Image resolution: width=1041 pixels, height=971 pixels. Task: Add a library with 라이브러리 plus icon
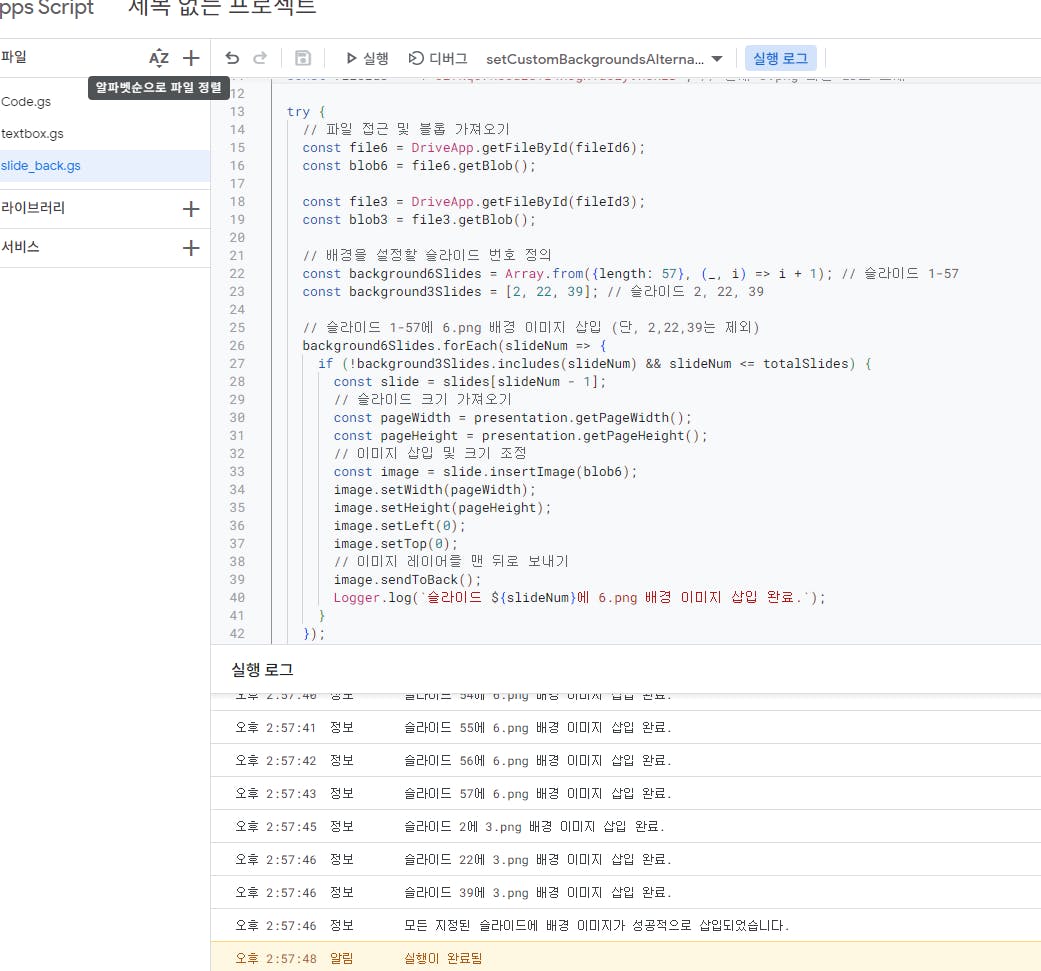(x=191, y=209)
